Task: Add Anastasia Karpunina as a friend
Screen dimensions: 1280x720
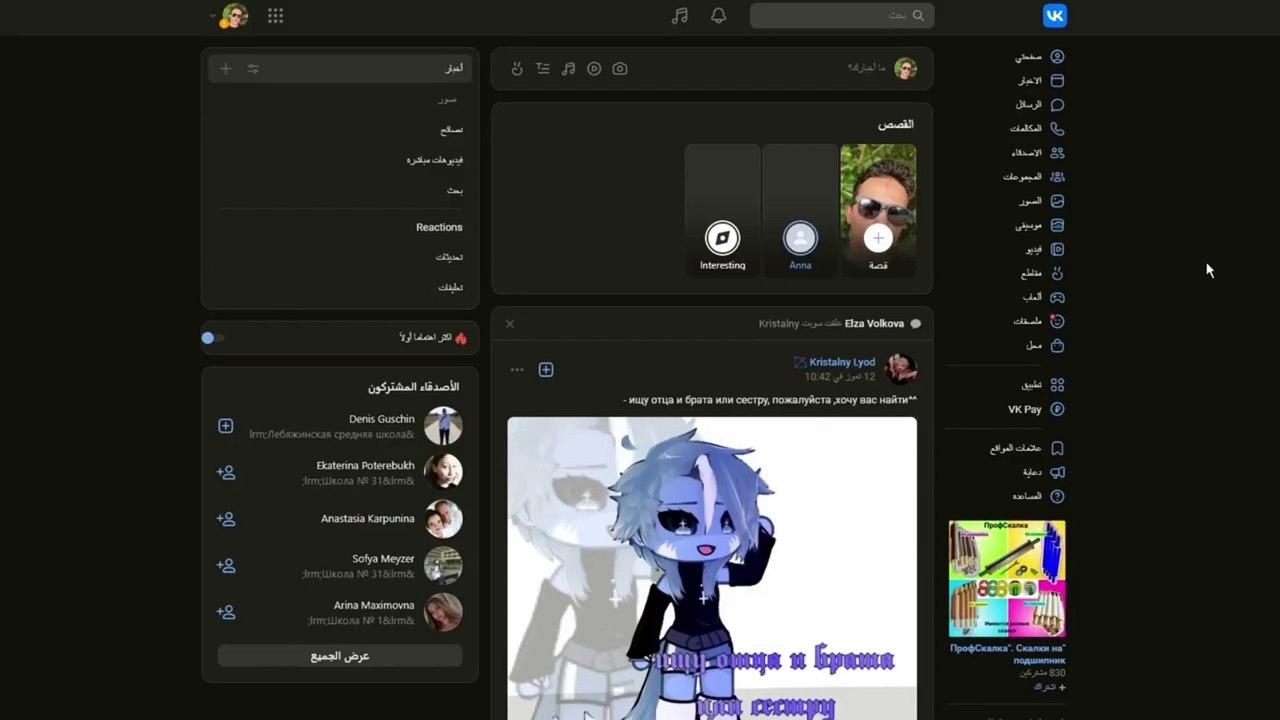Action: click(226, 519)
